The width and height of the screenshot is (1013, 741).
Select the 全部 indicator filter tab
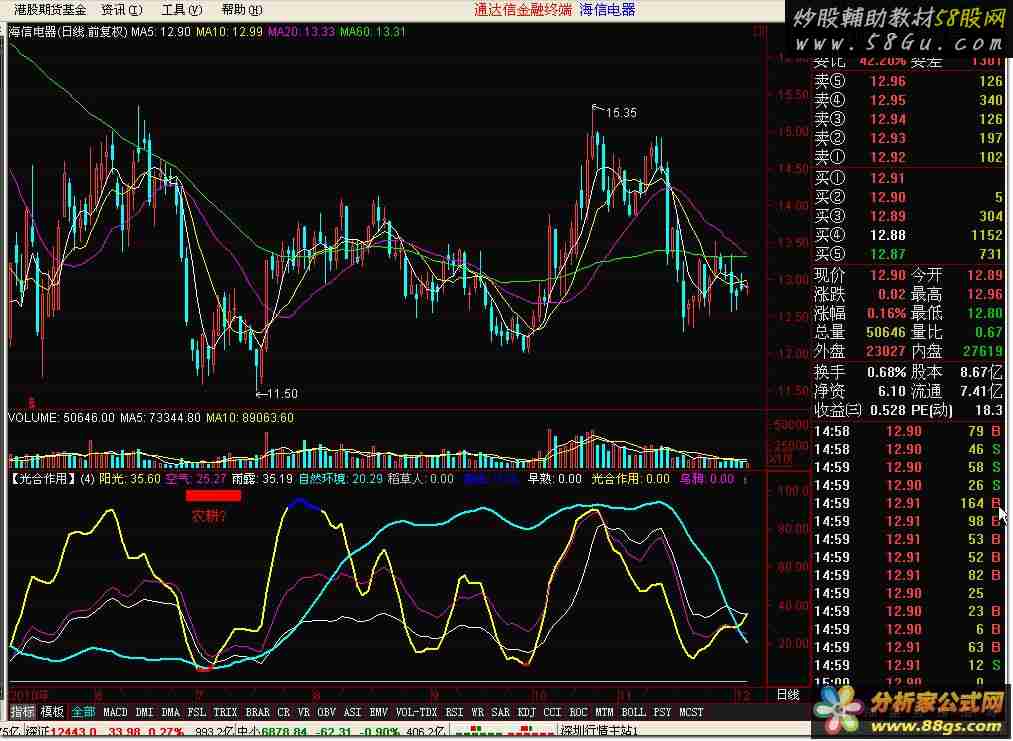[83, 712]
